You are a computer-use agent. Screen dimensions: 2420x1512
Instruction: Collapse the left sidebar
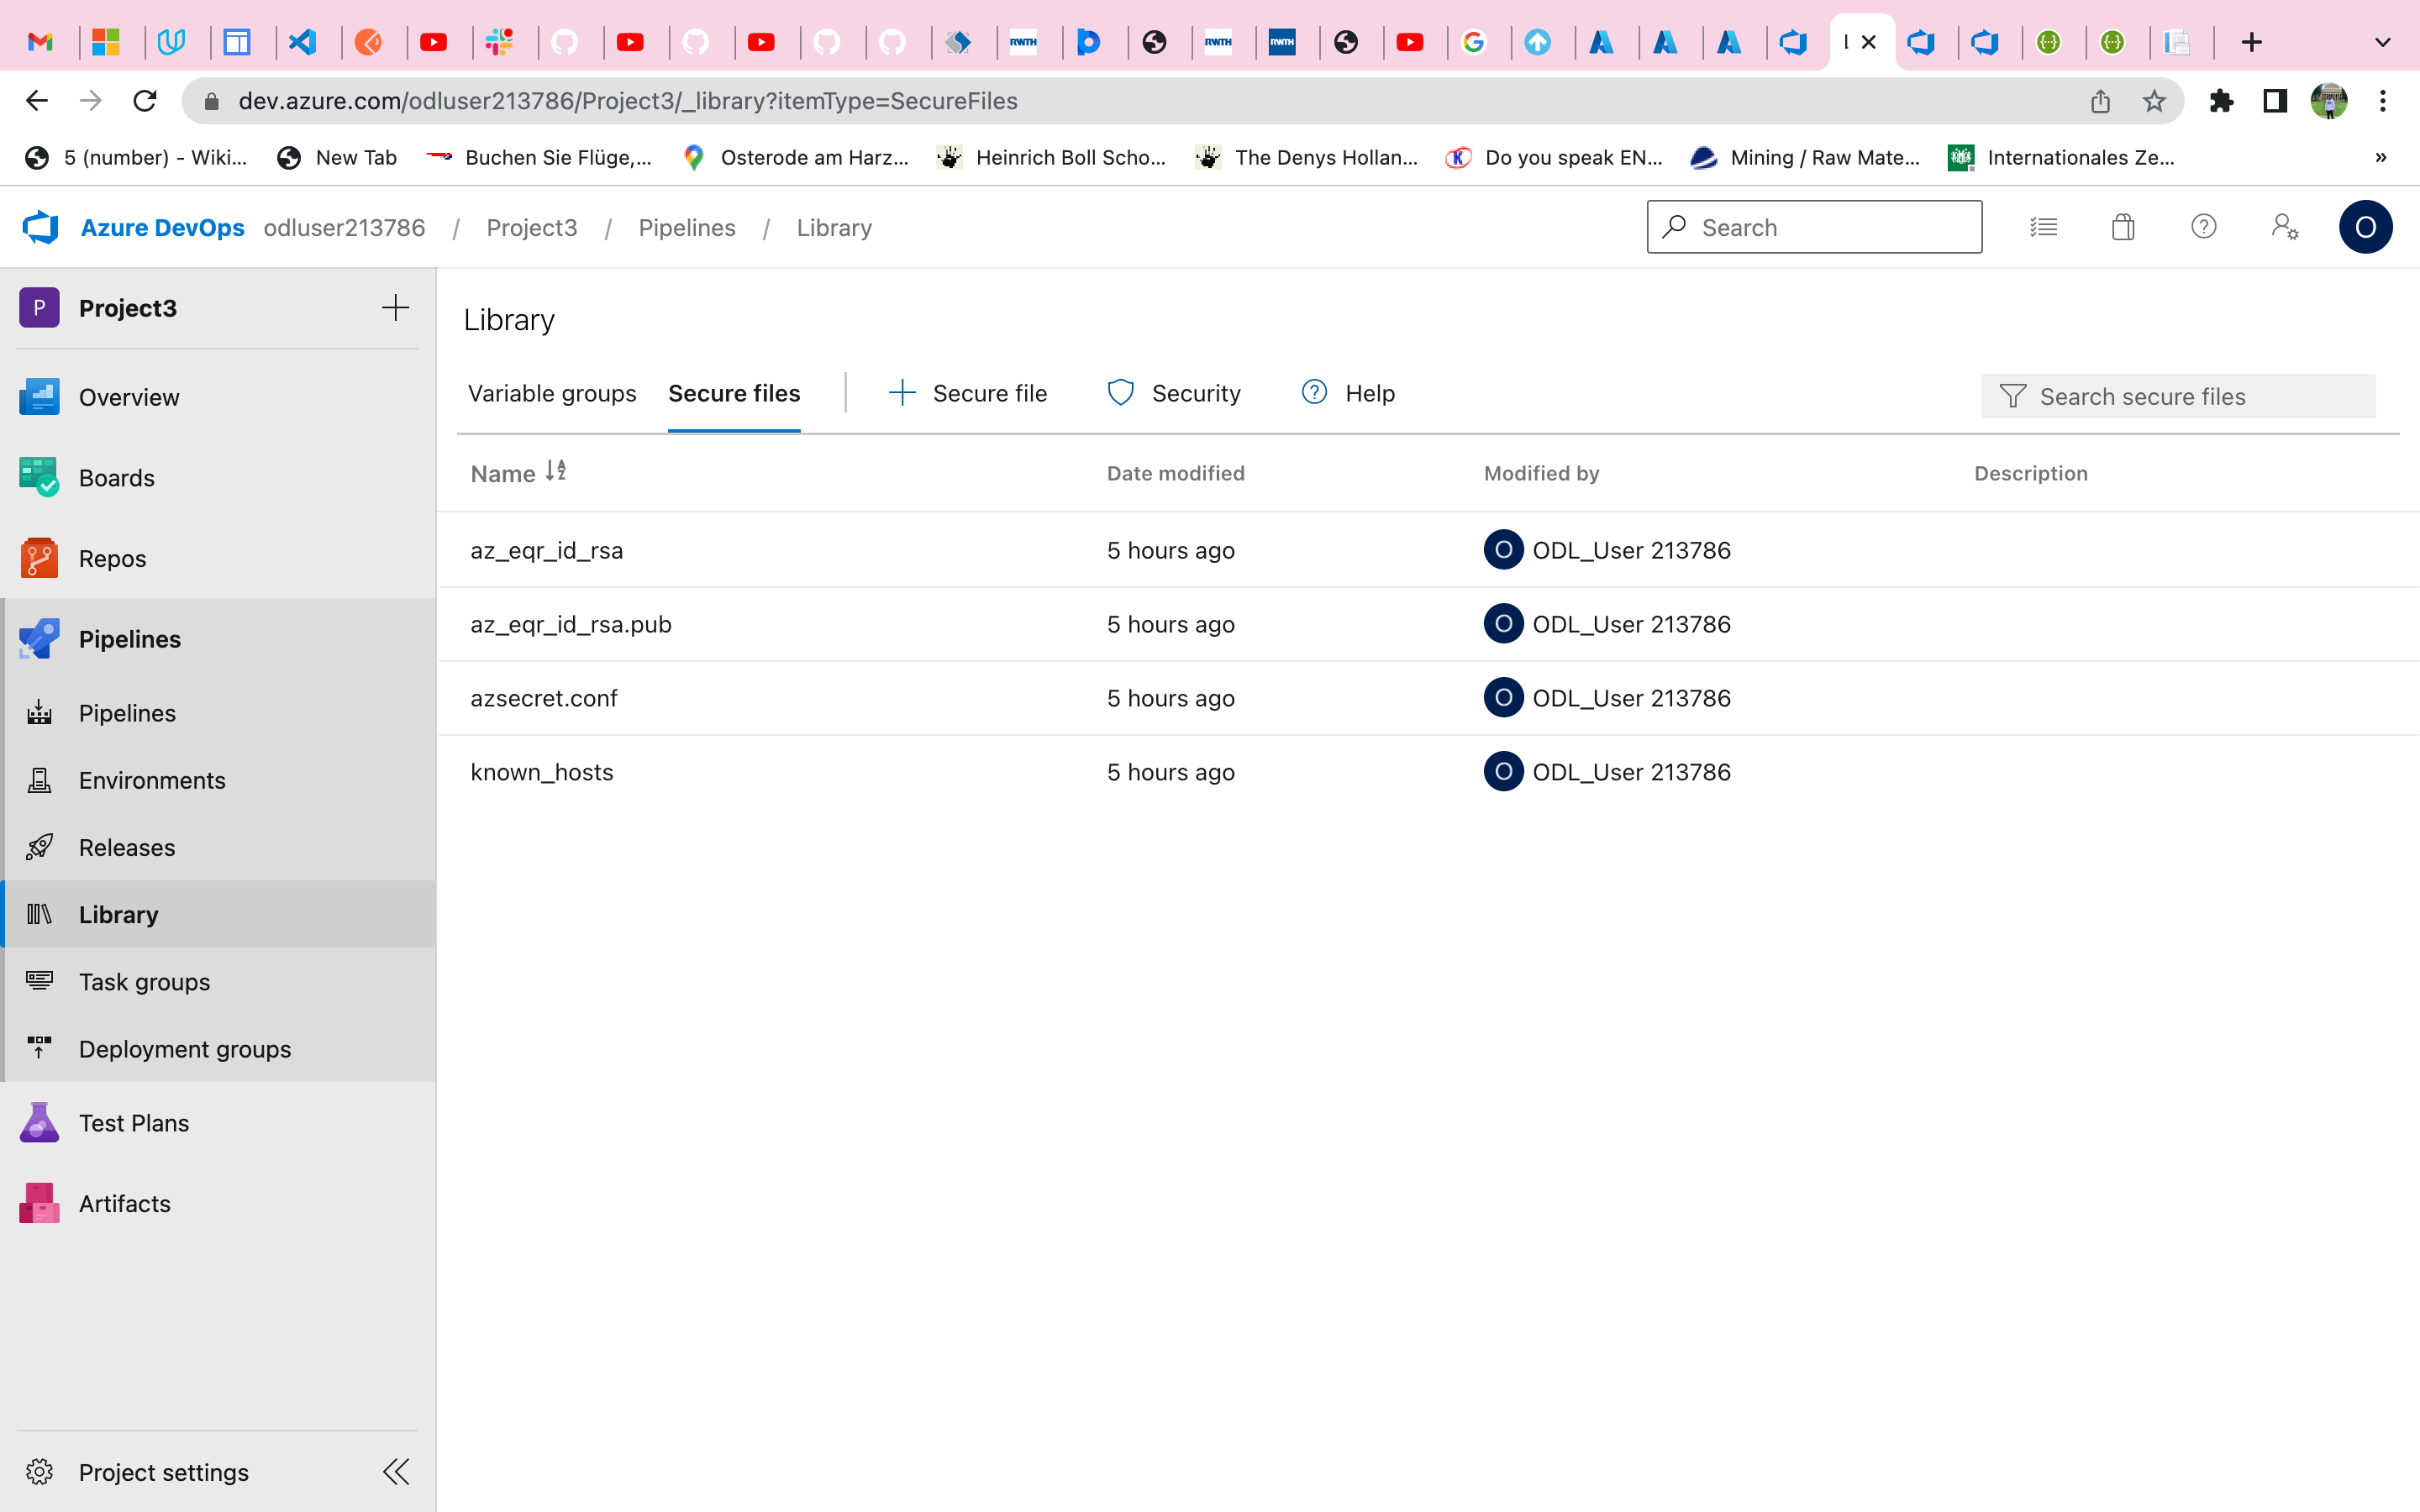click(x=396, y=1471)
